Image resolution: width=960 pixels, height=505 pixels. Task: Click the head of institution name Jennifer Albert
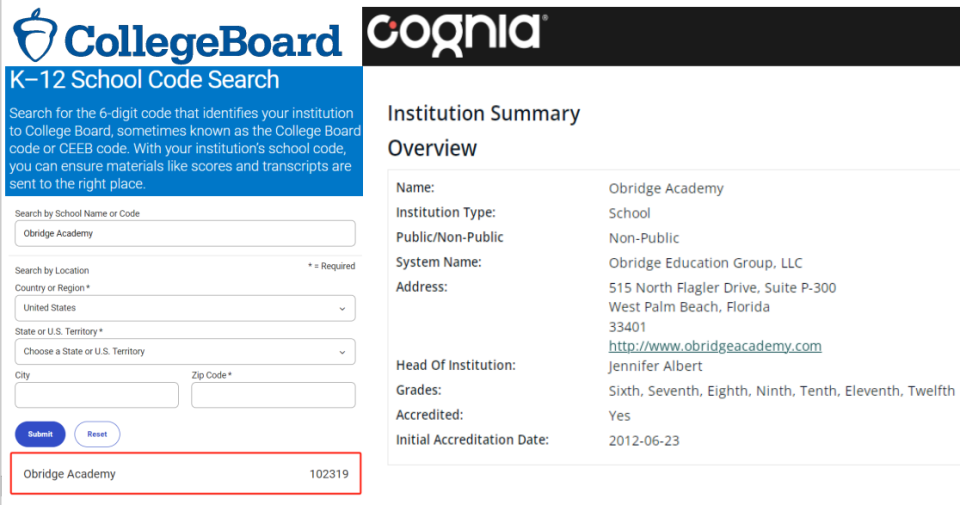coord(655,366)
